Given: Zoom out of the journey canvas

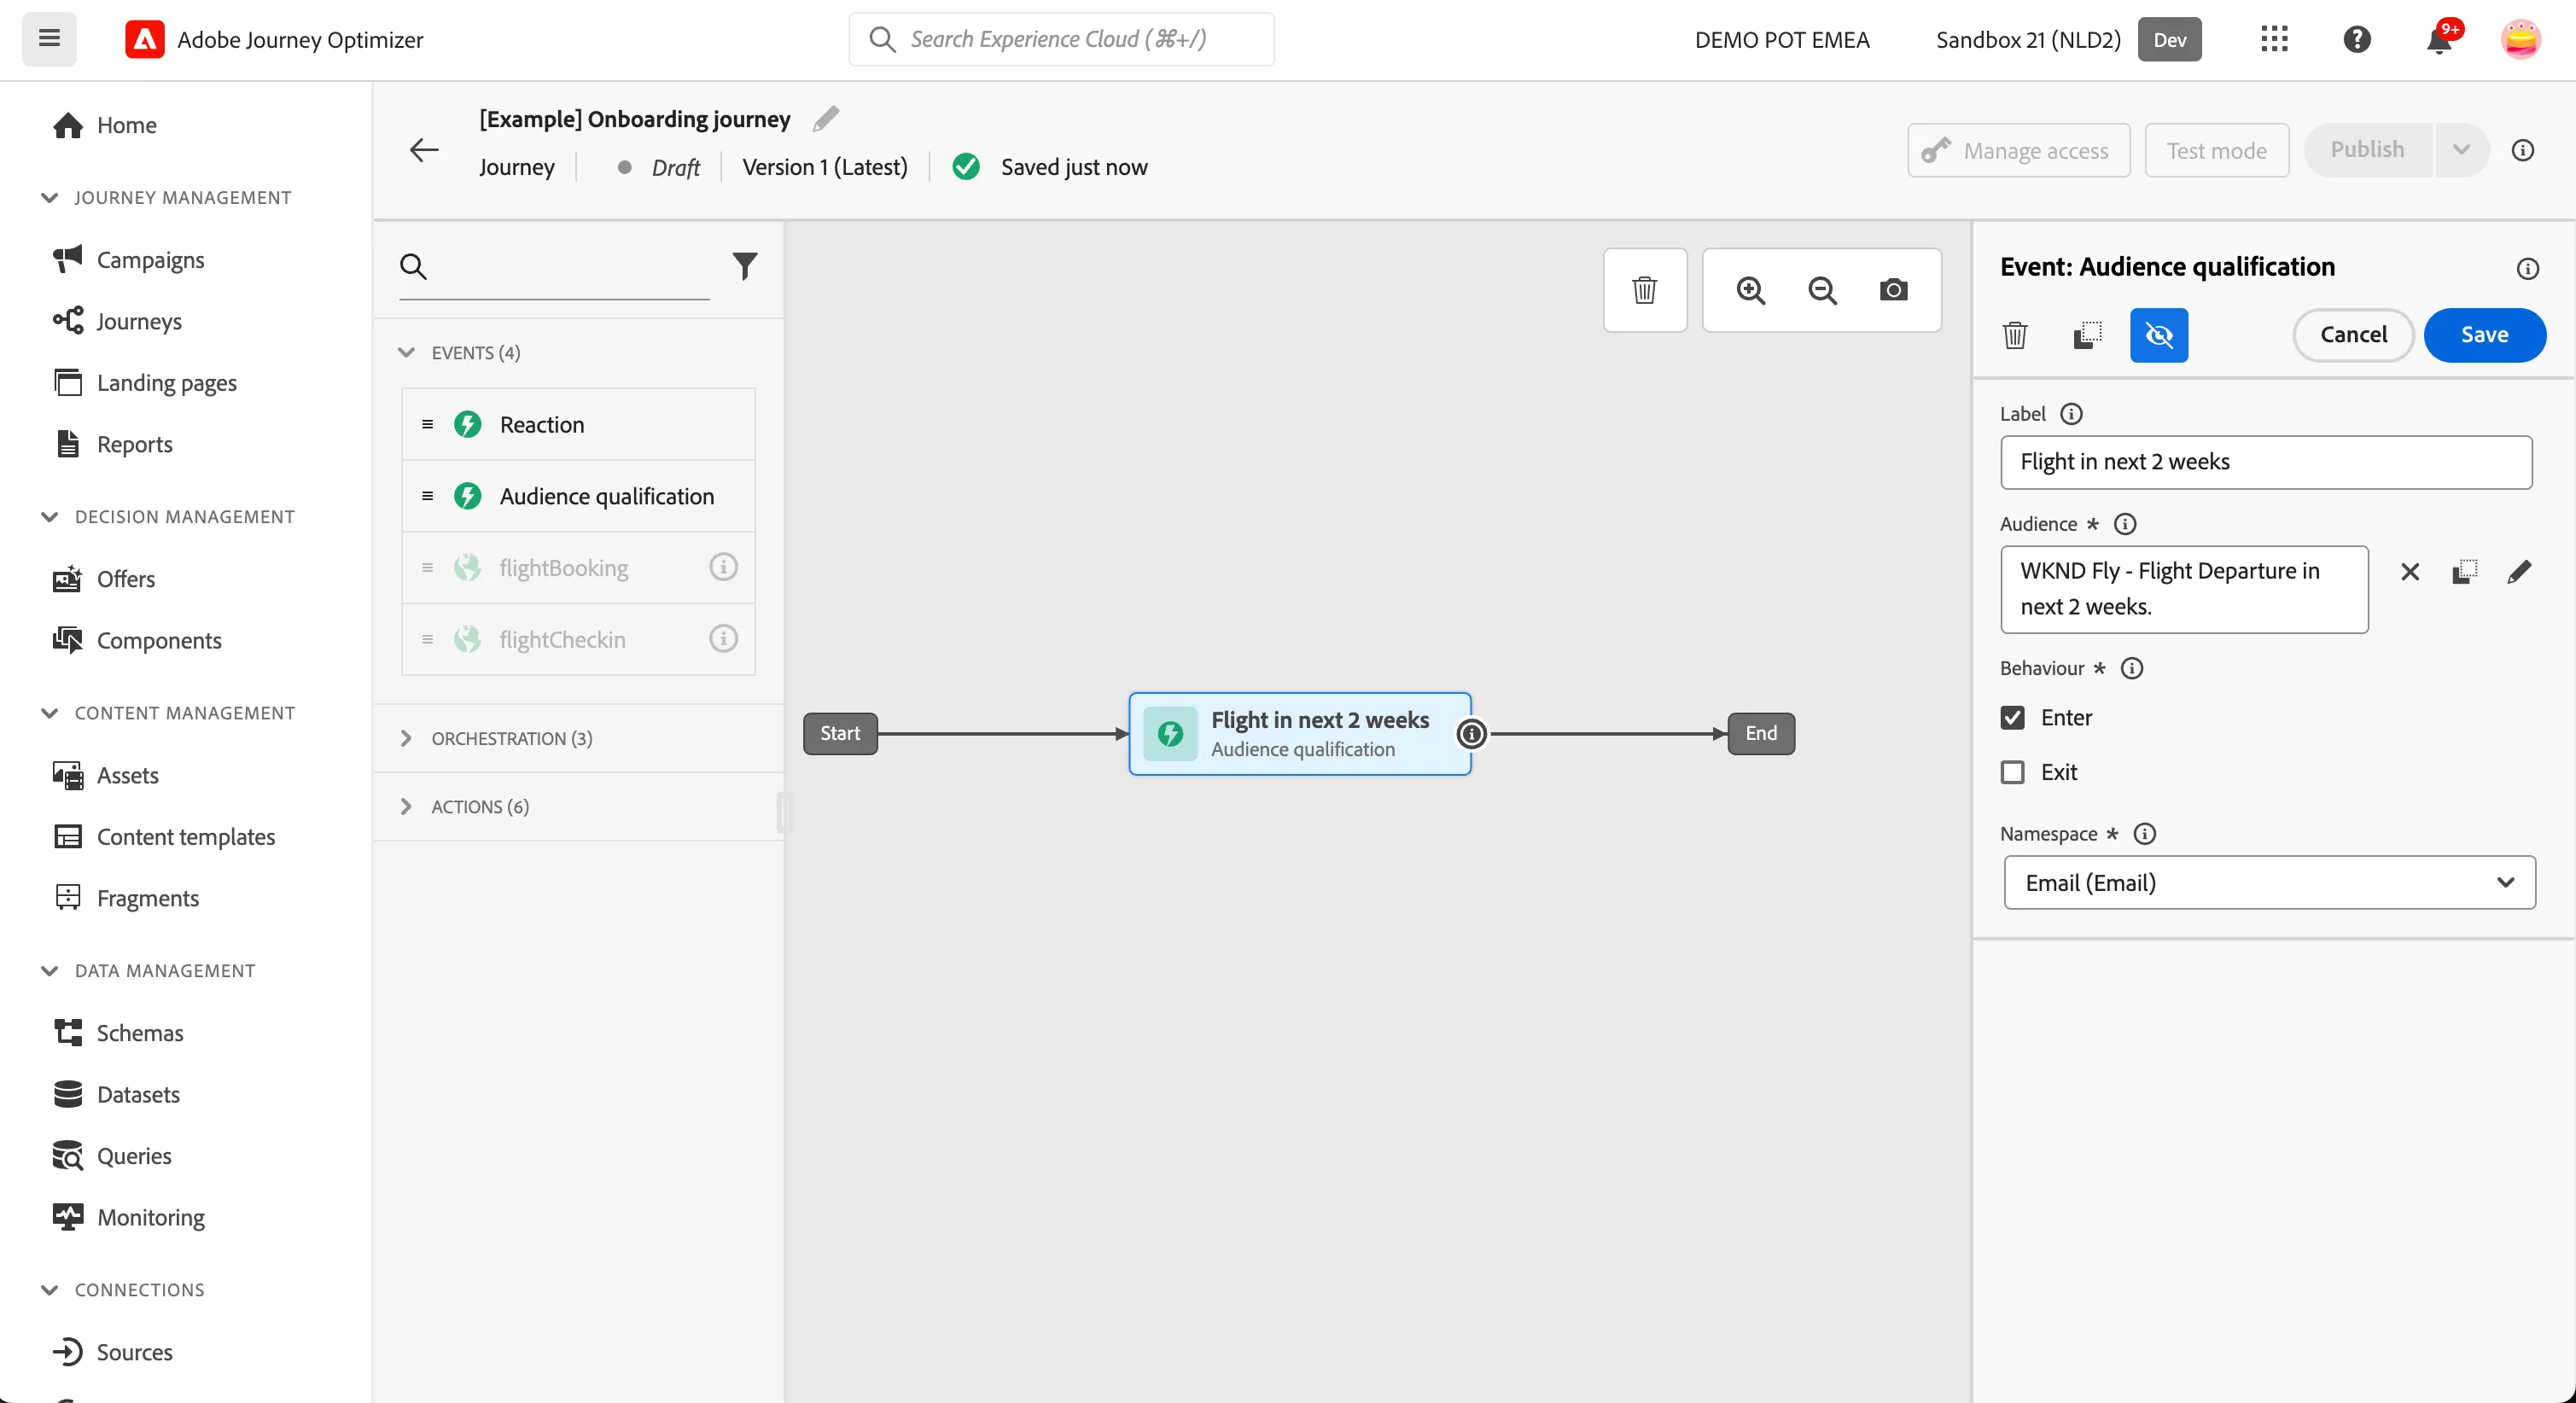Looking at the screenshot, I should point(1822,290).
